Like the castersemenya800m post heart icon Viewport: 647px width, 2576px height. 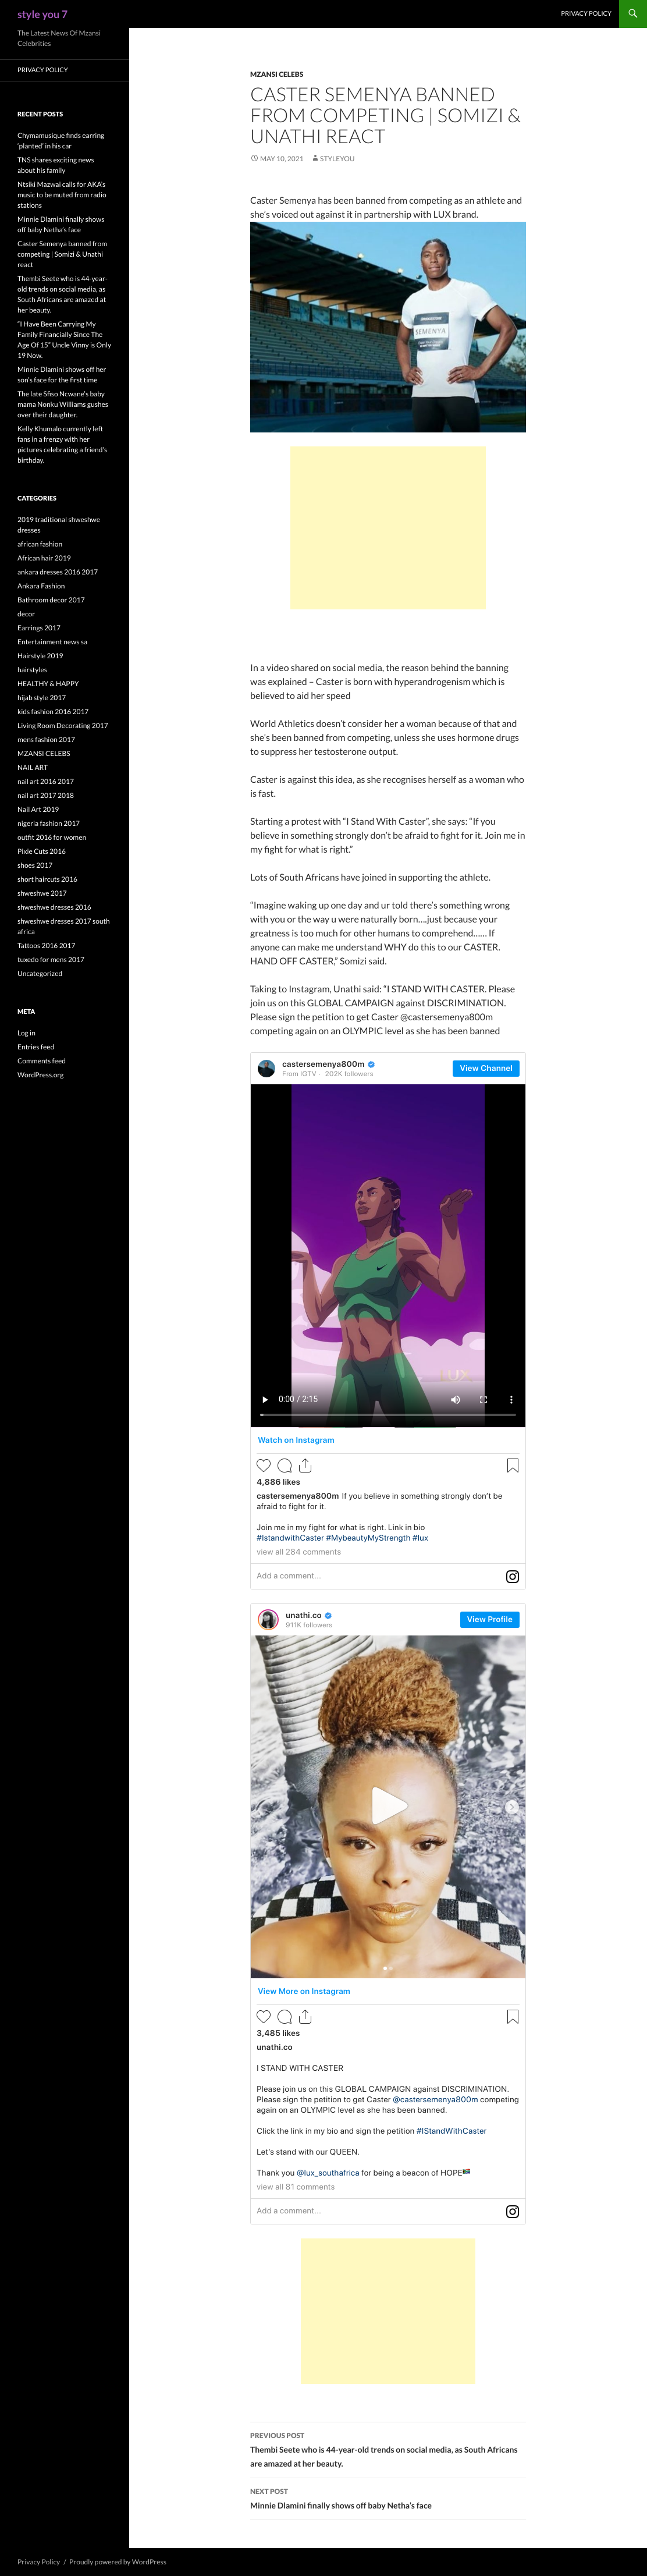coord(264,1465)
